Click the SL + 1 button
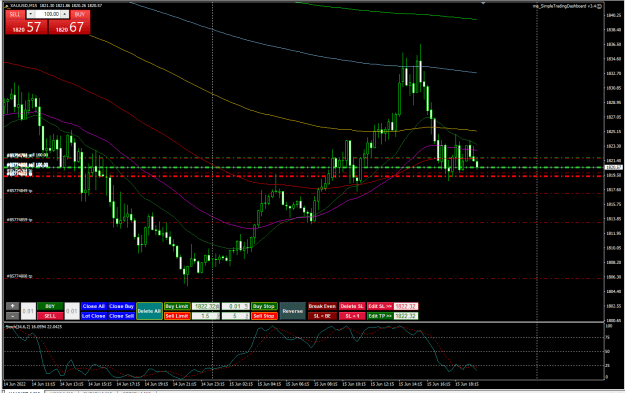This screenshot has height=393, width=625. [x=352, y=316]
